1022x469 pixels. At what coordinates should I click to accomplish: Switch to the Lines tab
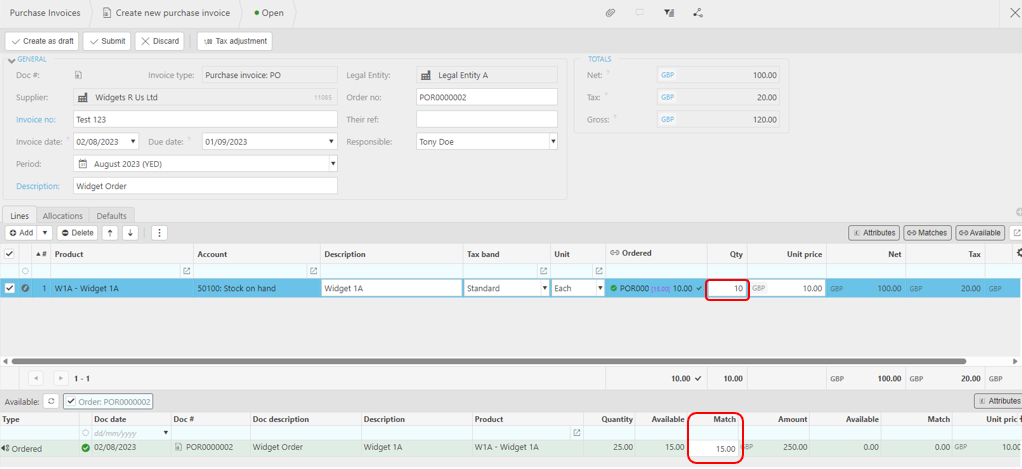click(20, 215)
